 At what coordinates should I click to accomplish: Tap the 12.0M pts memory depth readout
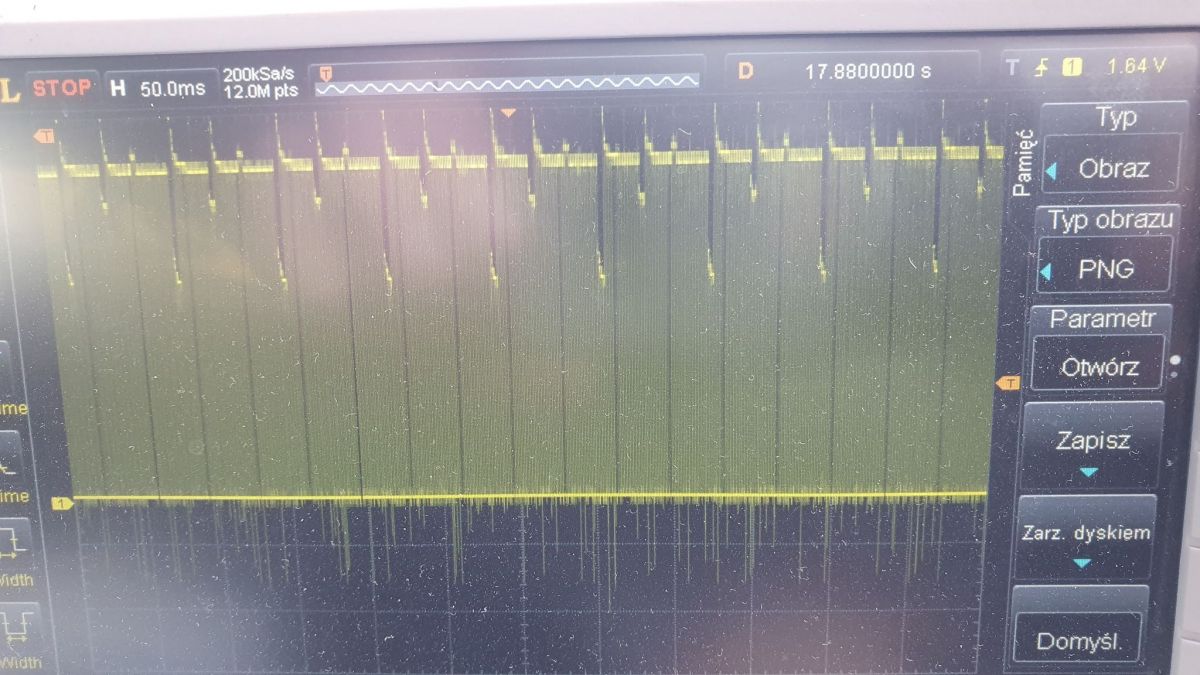pyautogui.click(x=261, y=92)
